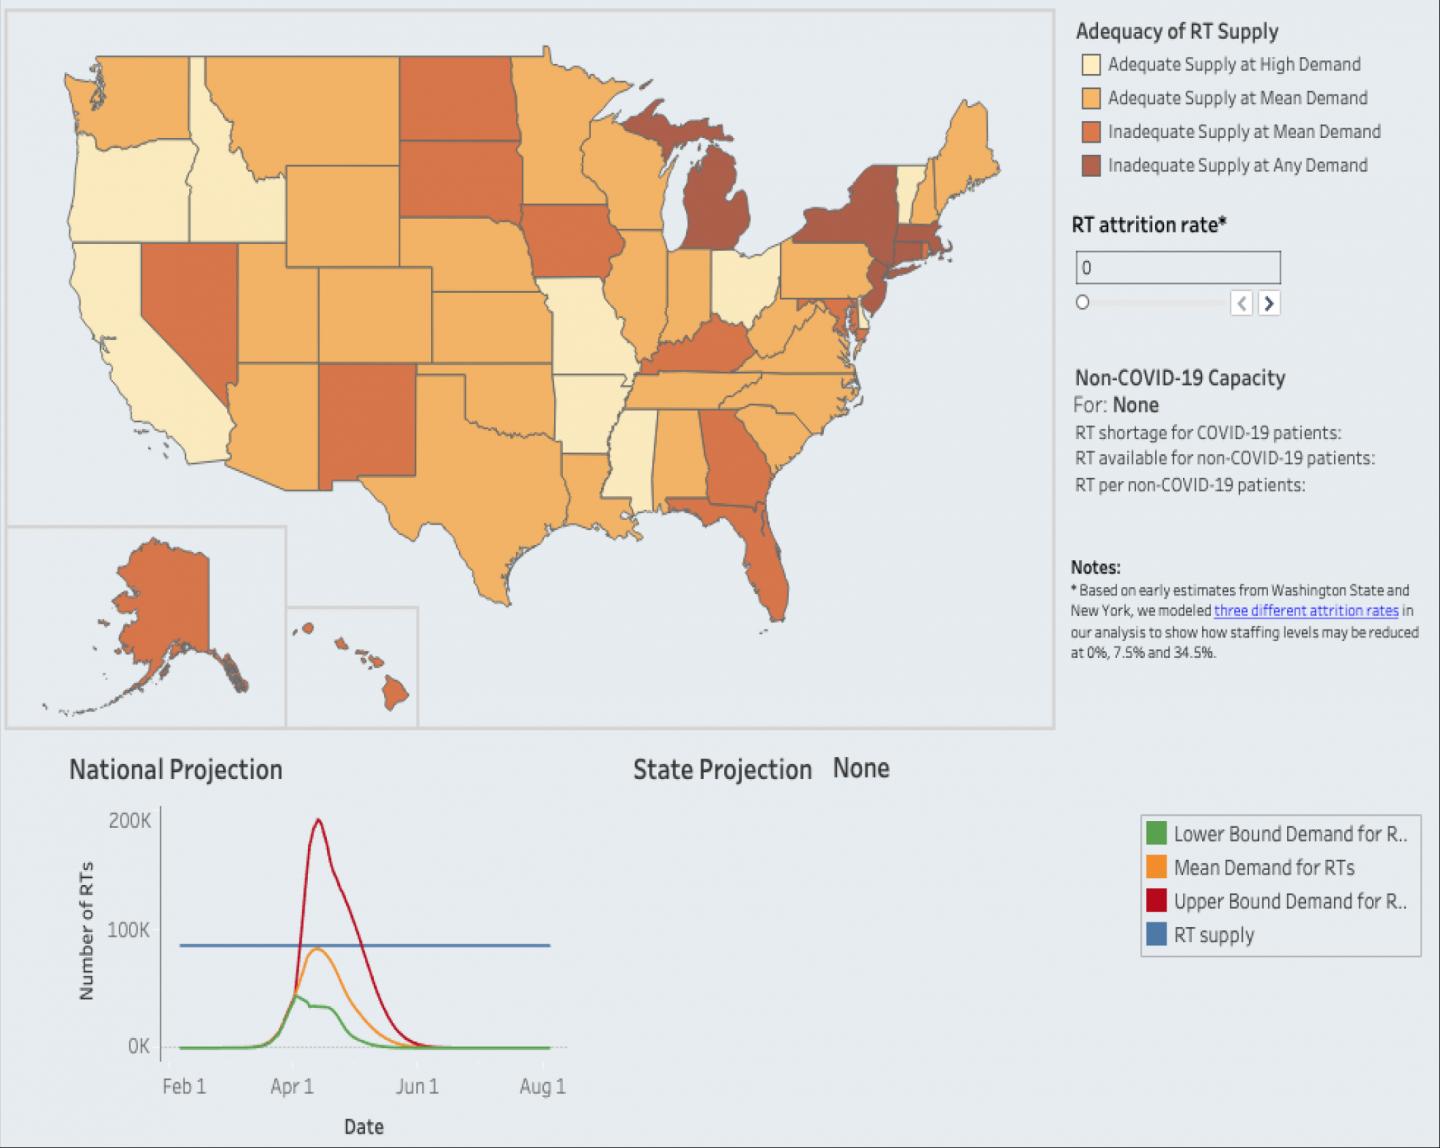
Task: Click the left chevron to decrease attrition rate
Action: [1241, 302]
